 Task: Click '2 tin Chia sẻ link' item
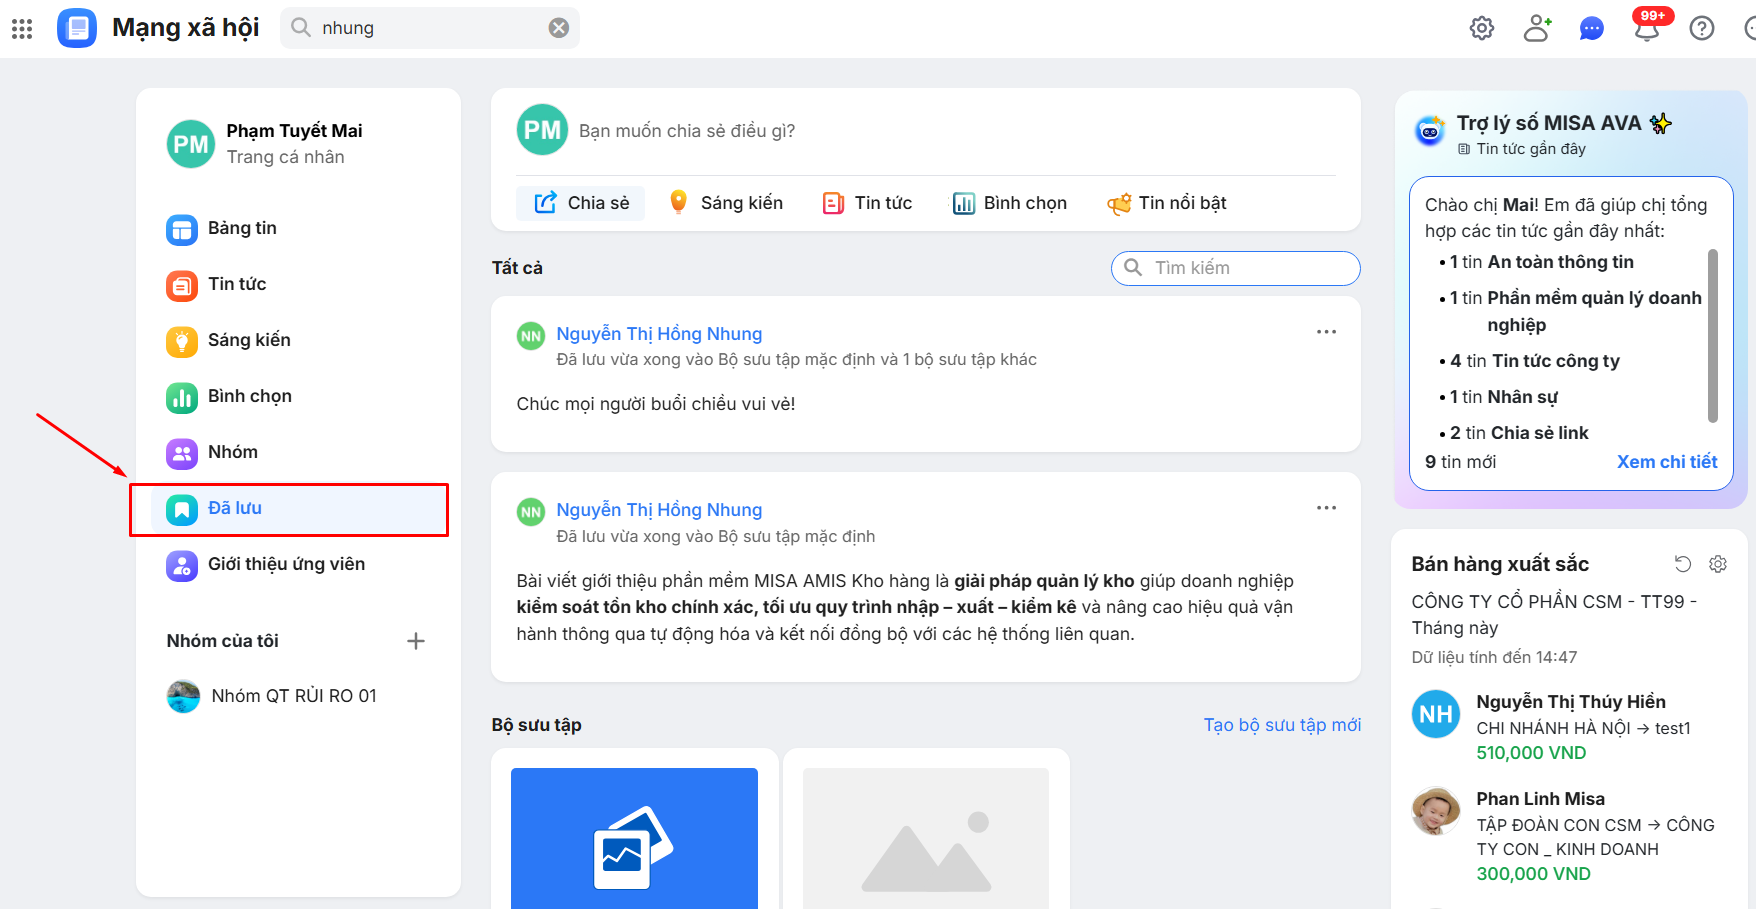tap(1519, 433)
